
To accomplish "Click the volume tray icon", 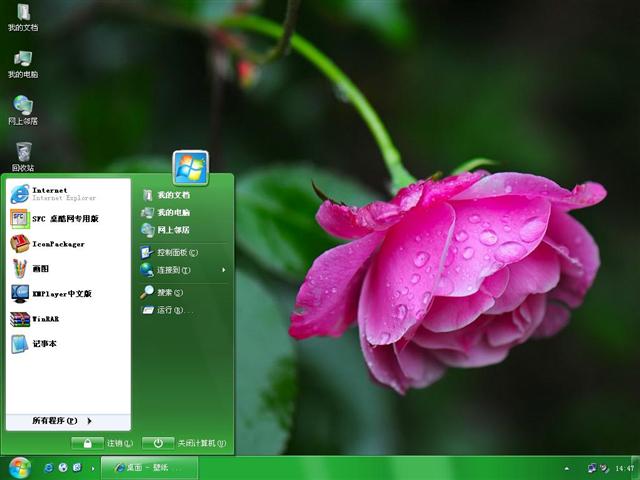I will (604, 468).
